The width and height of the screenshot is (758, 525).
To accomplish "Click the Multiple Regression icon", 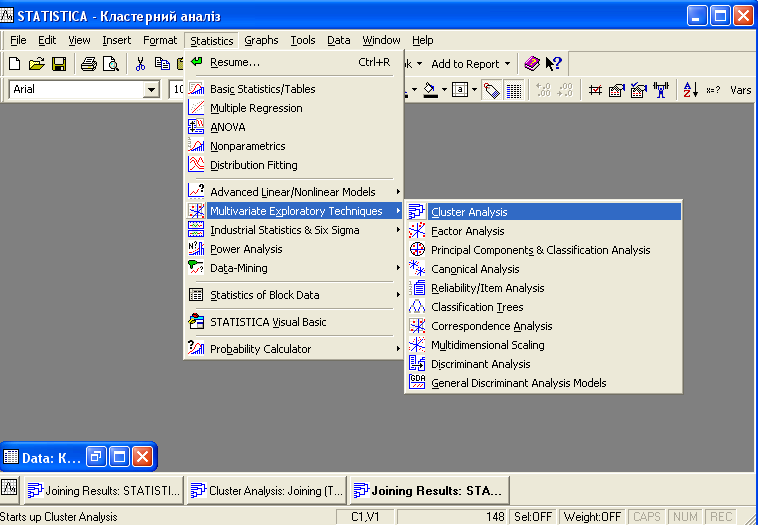I will click(x=196, y=108).
